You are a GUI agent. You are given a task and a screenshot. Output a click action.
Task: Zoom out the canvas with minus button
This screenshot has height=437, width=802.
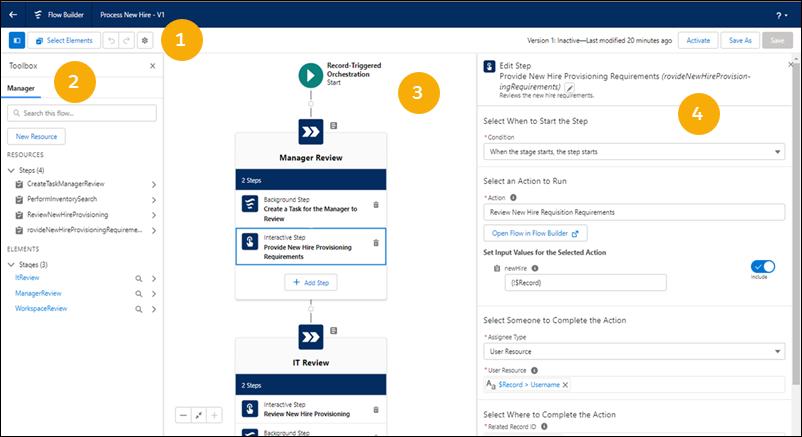coord(184,415)
